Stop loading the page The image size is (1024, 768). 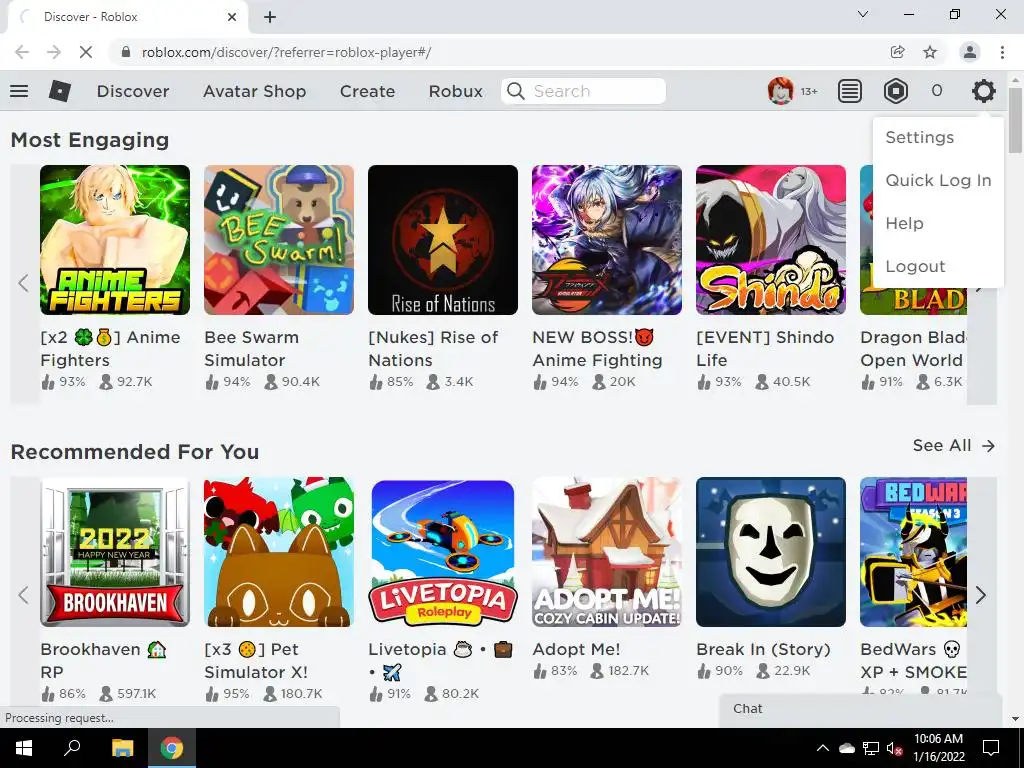coord(86,52)
